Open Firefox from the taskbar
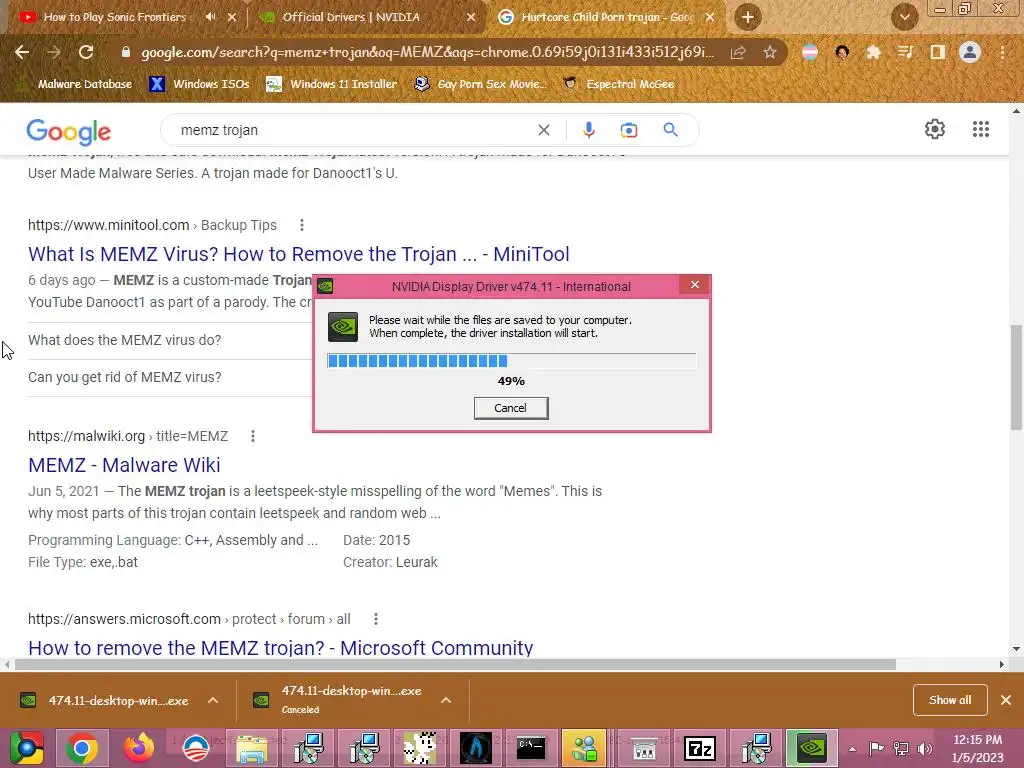Screen dimensions: 1024x768 [139, 748]
